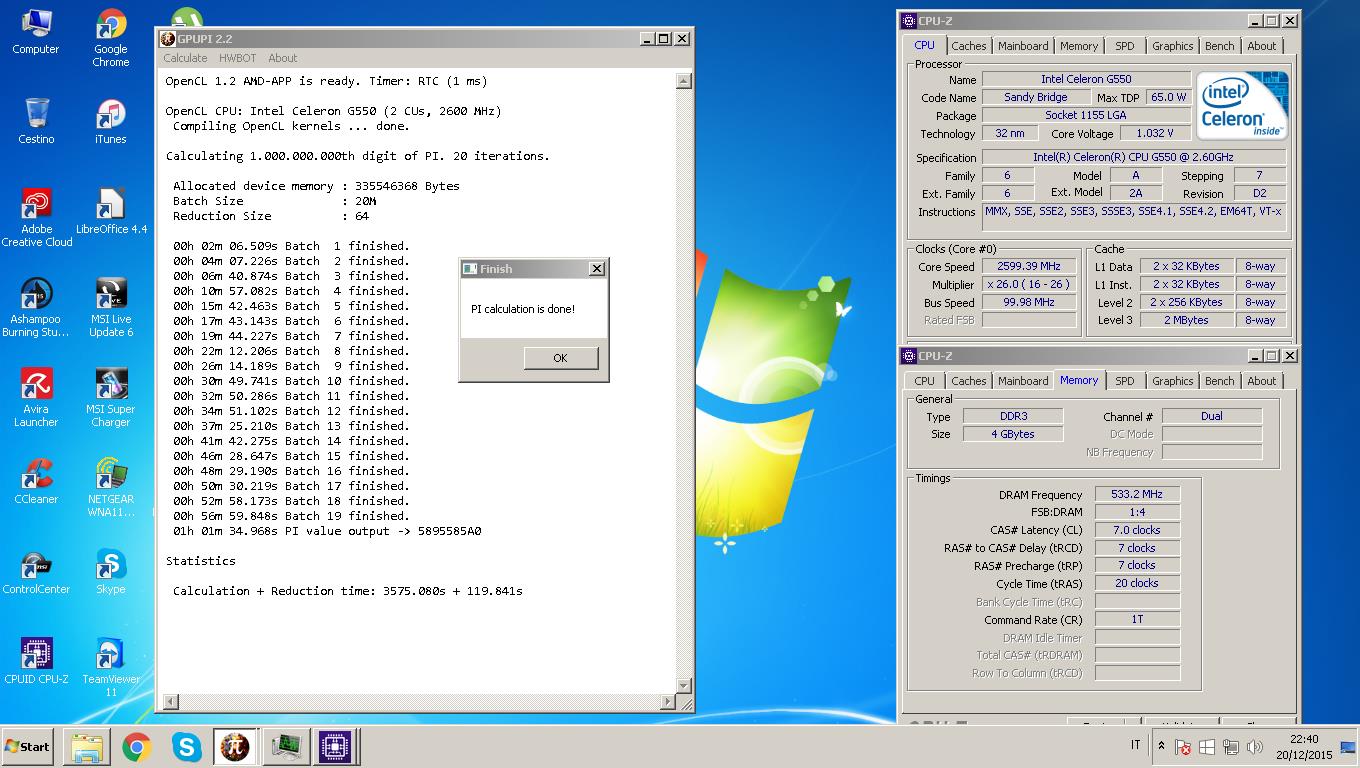The width and height of the screenshot is (1360, 768).
Task: Open the SPD tab in lower CPU-Z
Action: [x=1125, y=381]
